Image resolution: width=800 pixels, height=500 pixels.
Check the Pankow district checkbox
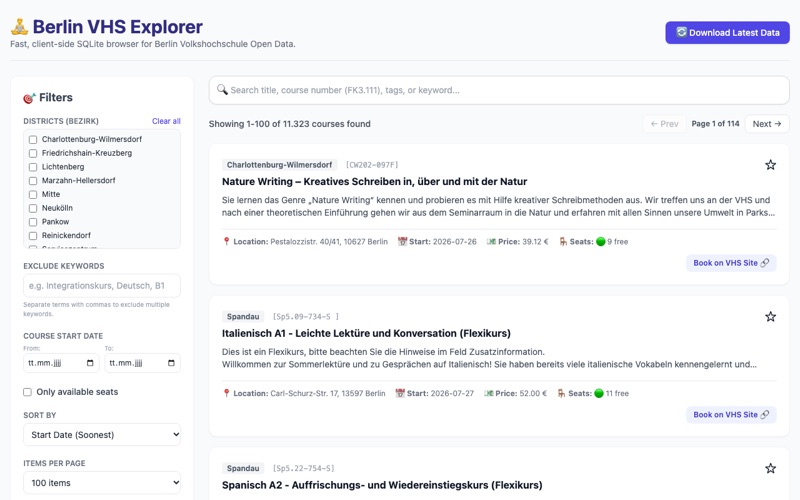coord(33,222)
